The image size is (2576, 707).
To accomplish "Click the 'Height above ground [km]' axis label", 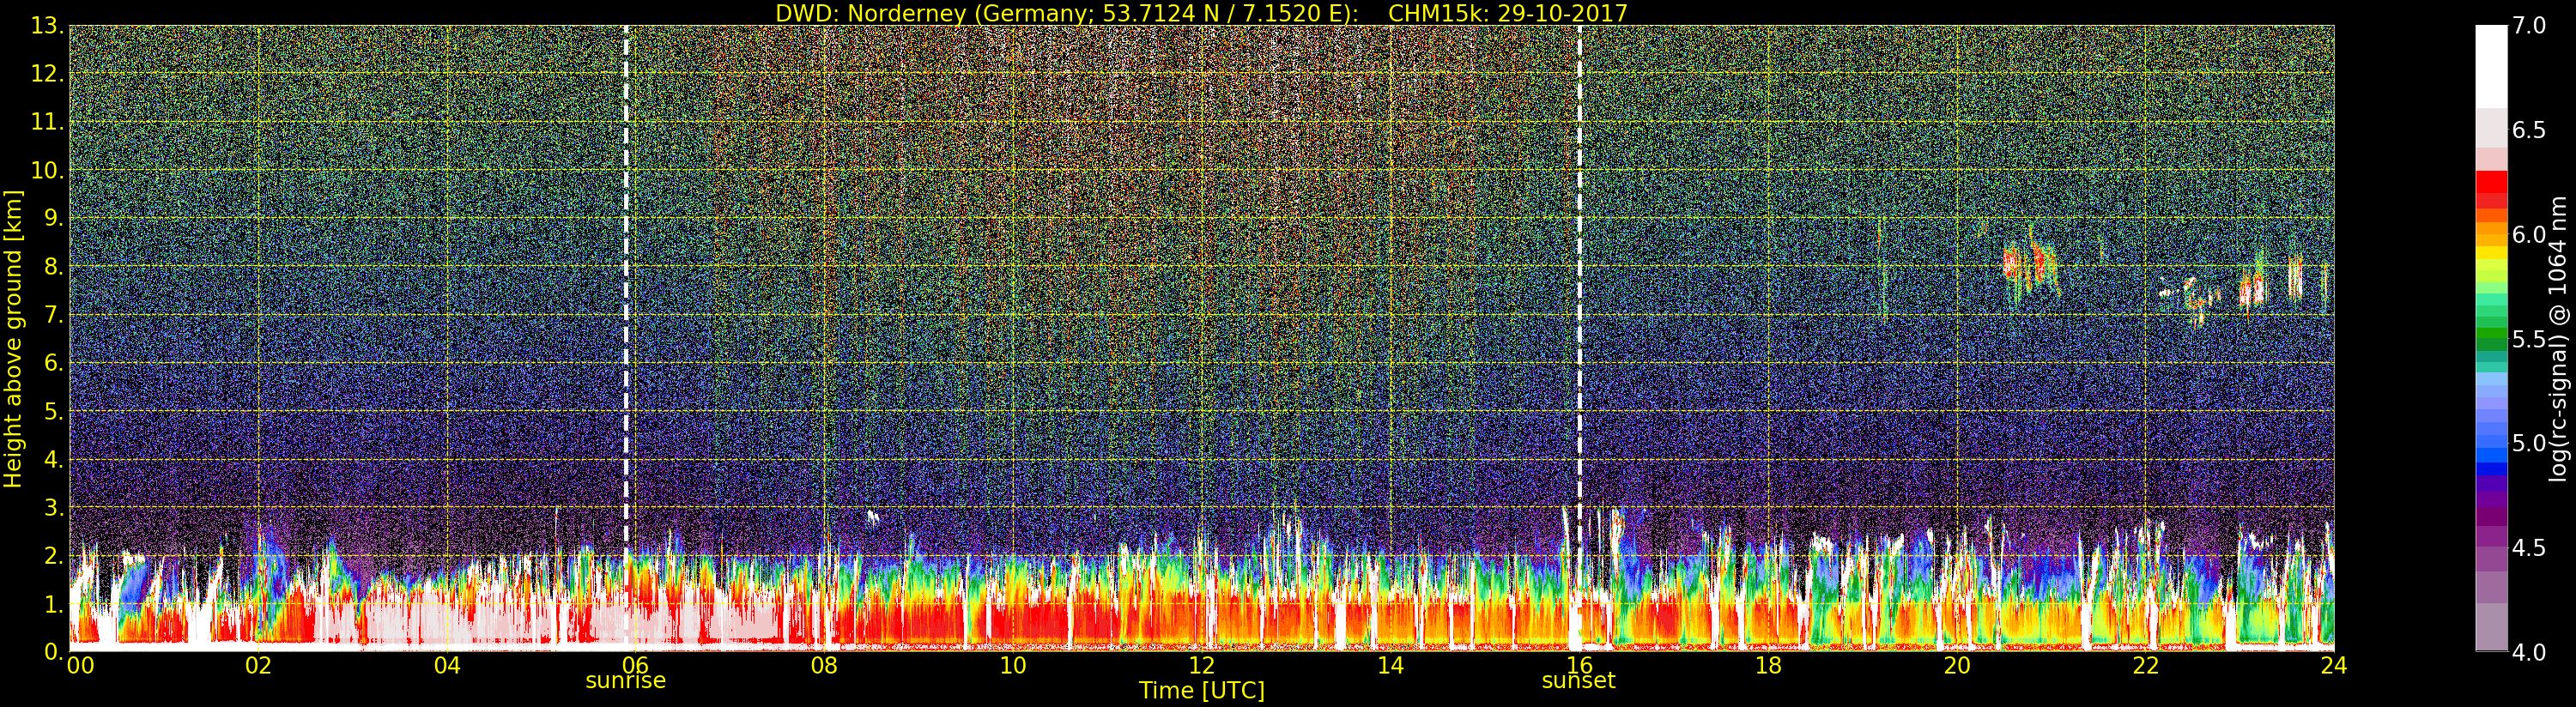I will pos(13,338).
